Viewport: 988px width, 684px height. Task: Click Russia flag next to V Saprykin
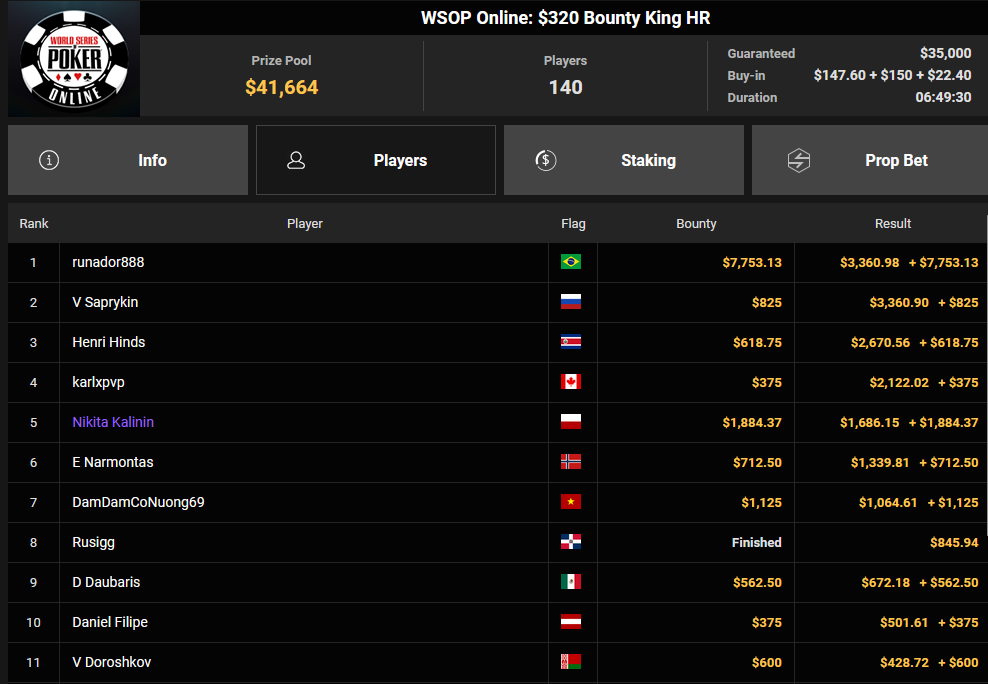pos(571,302)
